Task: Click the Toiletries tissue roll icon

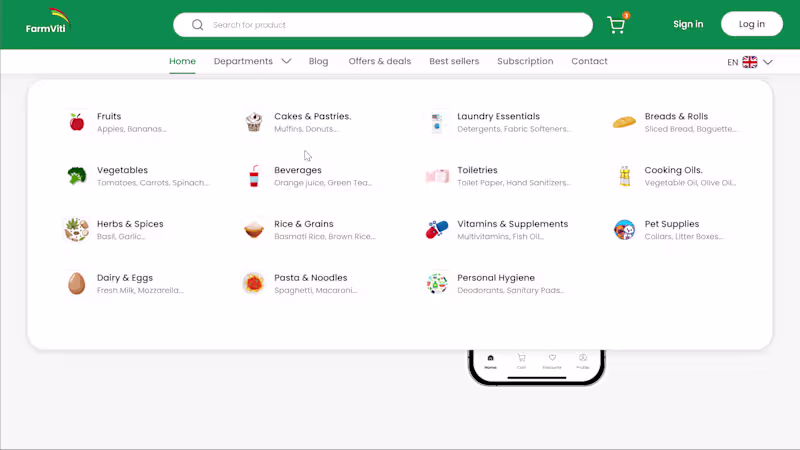Action: tap(437, 176)
